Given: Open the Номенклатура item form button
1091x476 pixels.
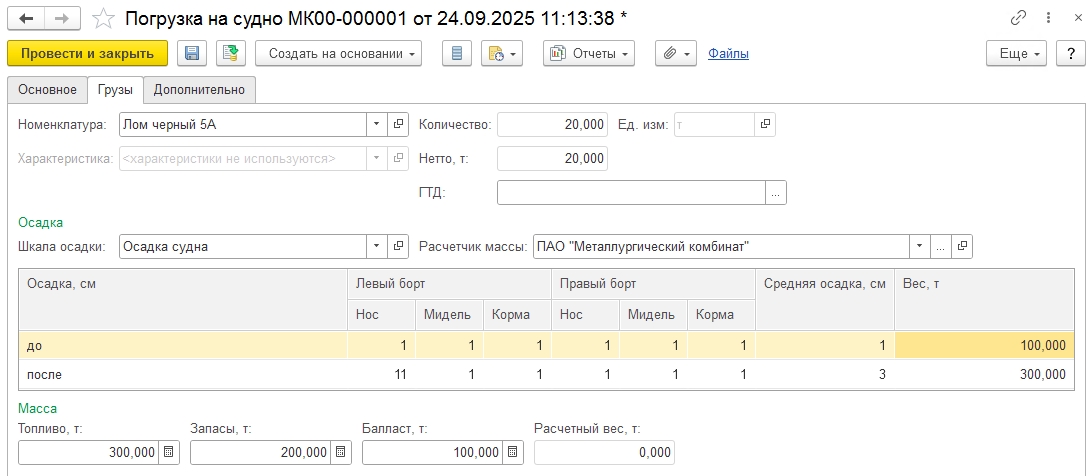Looking at the screenshot, I should click(399, 124).
